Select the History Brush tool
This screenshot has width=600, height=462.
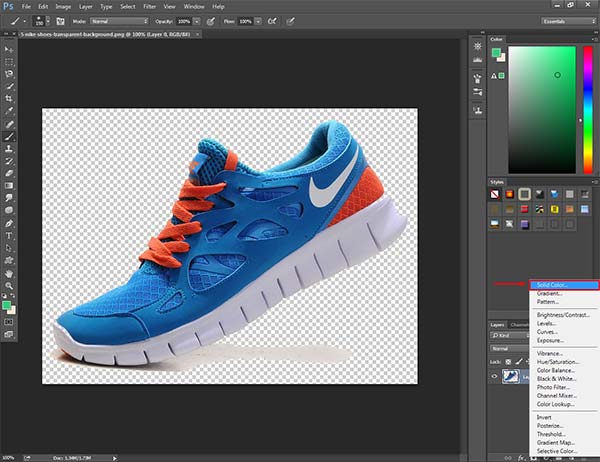[8, 161]
